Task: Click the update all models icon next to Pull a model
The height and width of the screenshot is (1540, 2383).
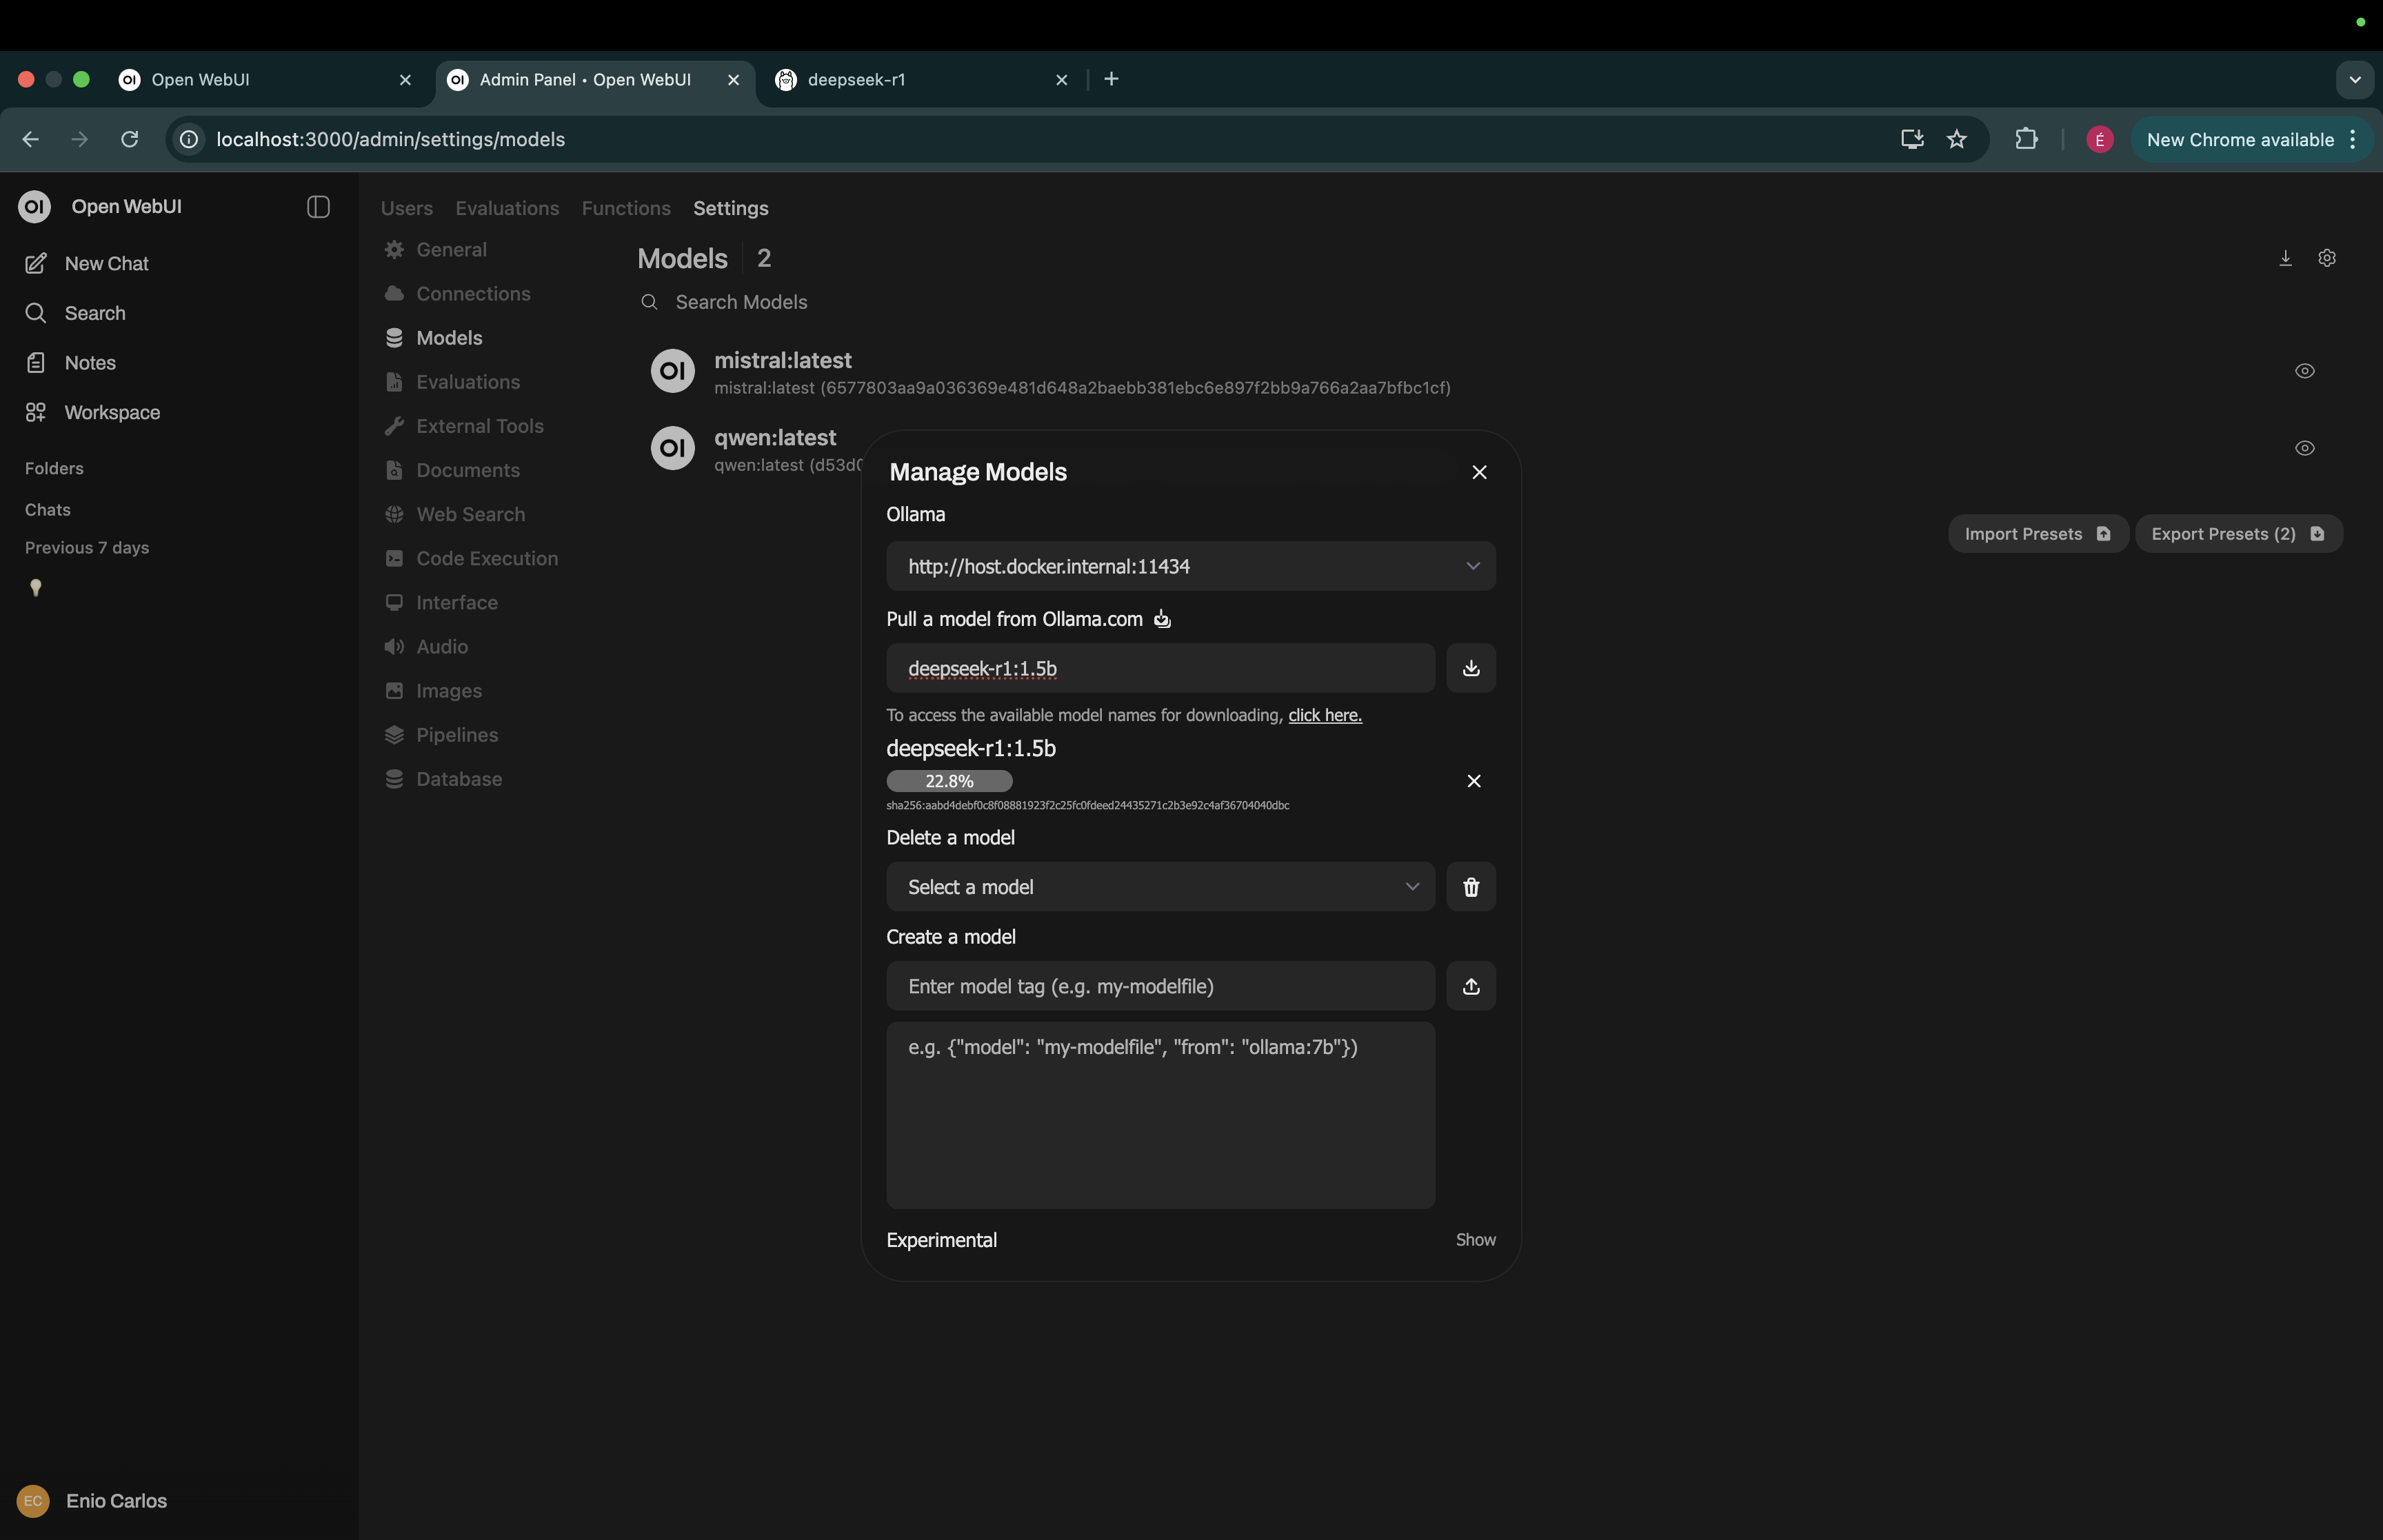Action: 1161,619
